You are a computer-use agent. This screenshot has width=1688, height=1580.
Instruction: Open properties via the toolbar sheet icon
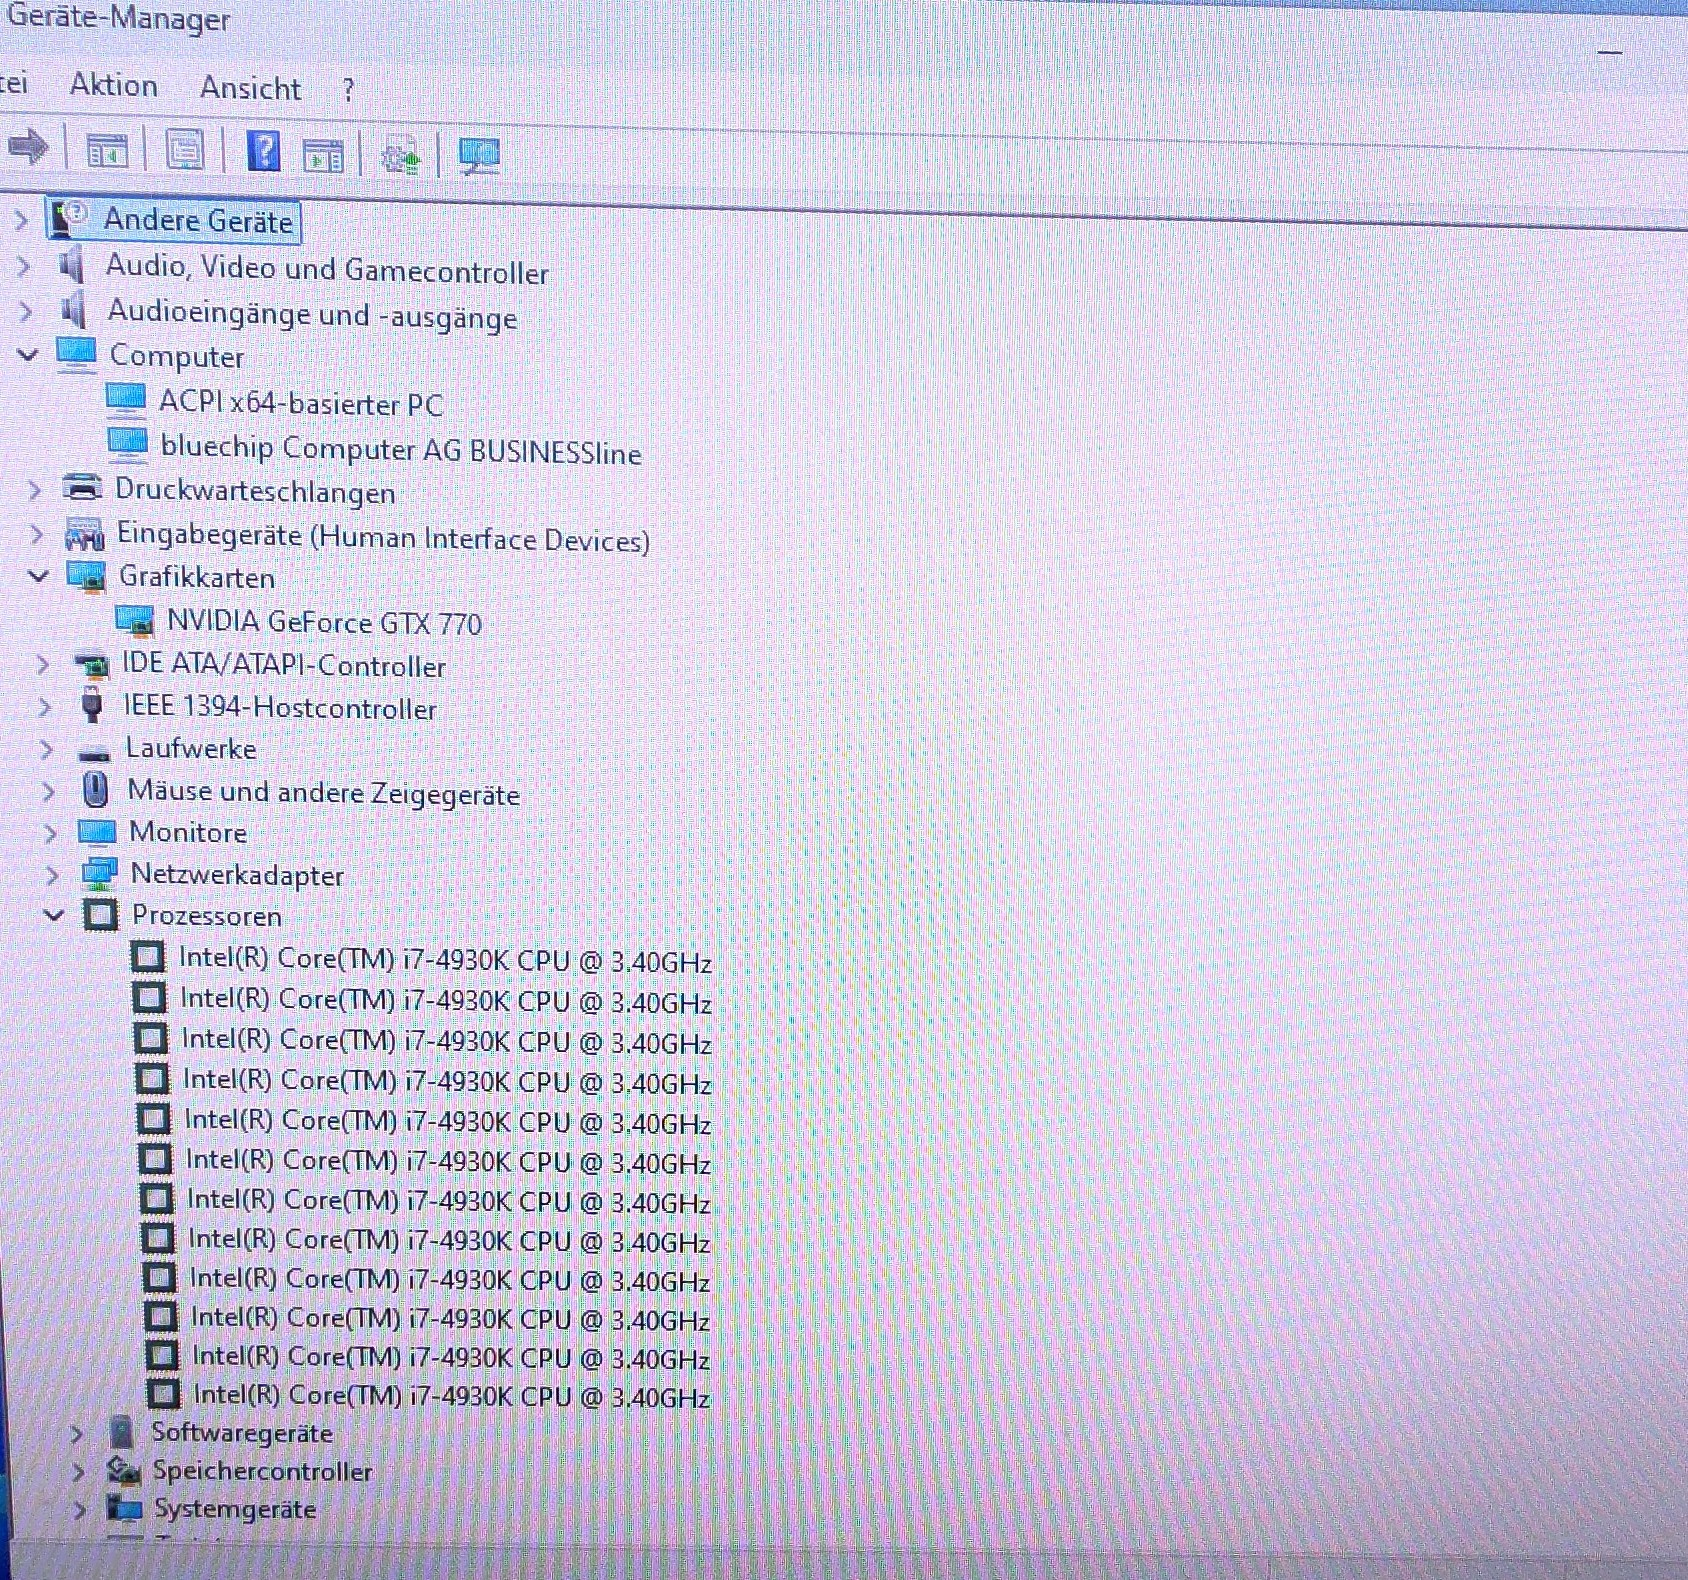click(x=185, y=151)
